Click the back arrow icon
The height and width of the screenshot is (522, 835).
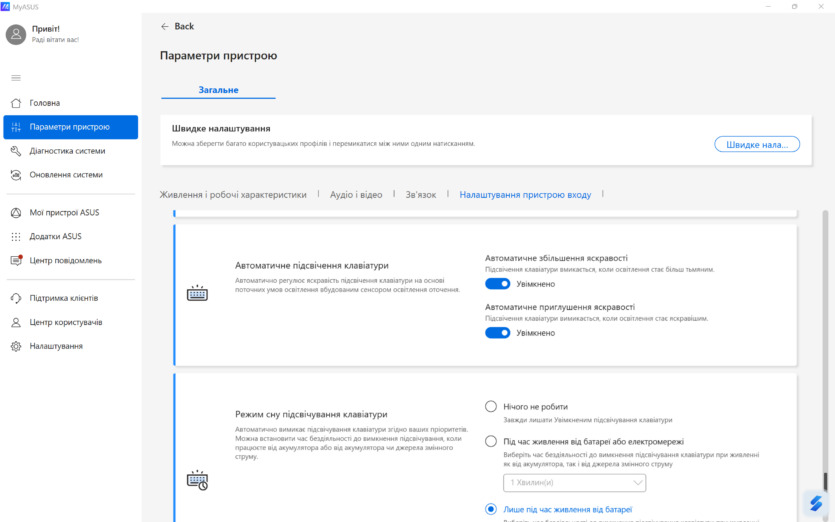[x=165, y=26]
